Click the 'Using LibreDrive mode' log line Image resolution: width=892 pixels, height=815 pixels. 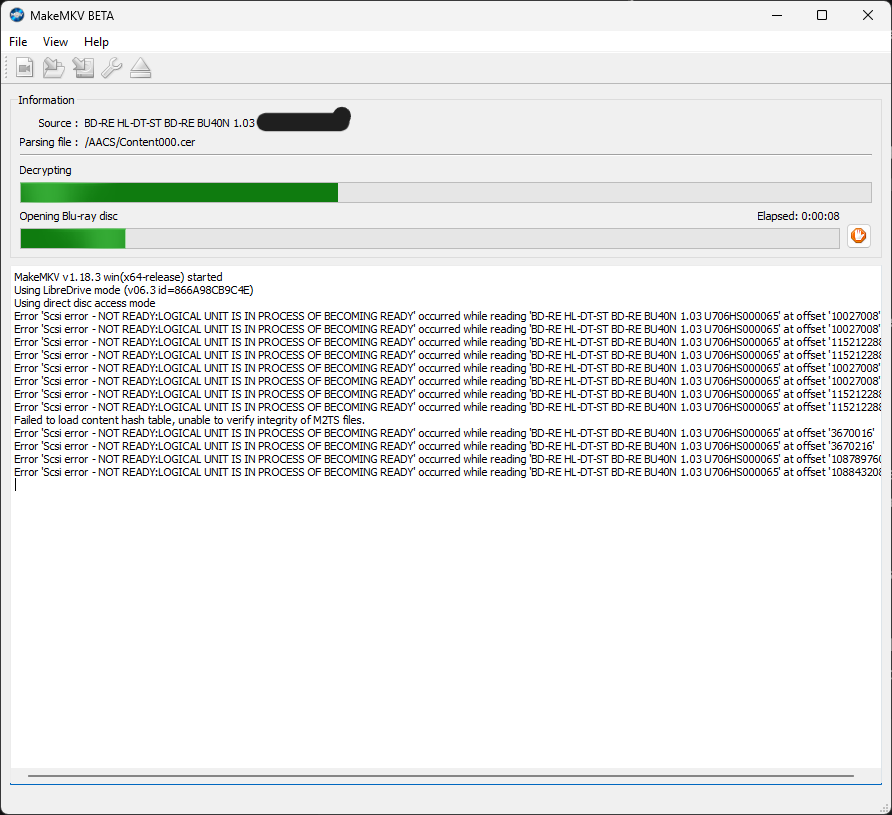pos(133,290)
